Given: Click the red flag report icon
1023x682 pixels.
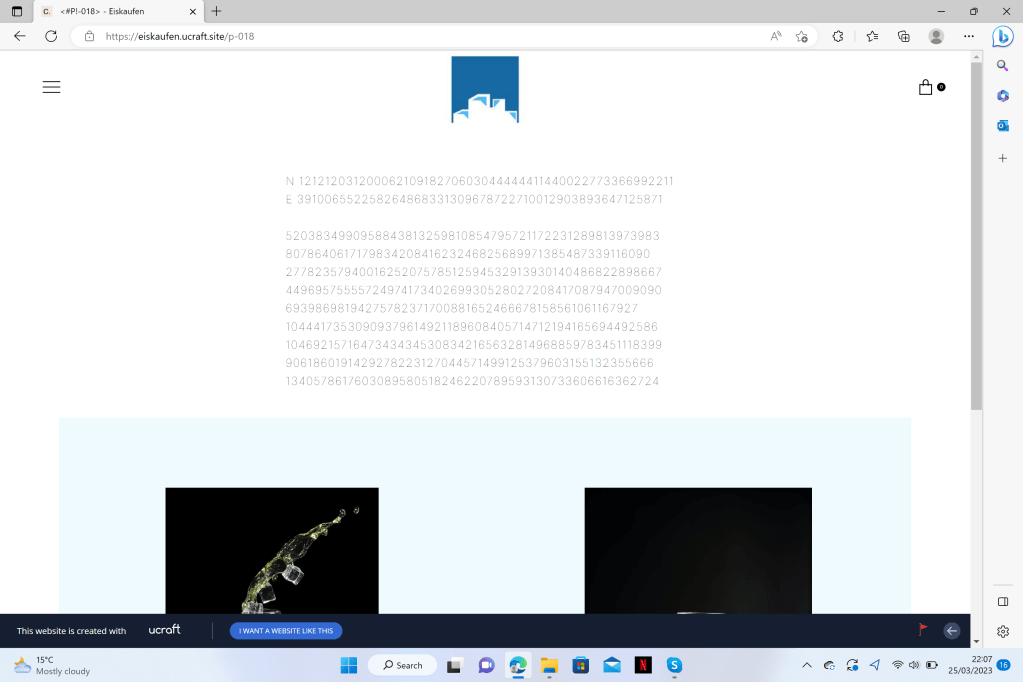Looking at the screenshot, I should (x=922, y=630).
